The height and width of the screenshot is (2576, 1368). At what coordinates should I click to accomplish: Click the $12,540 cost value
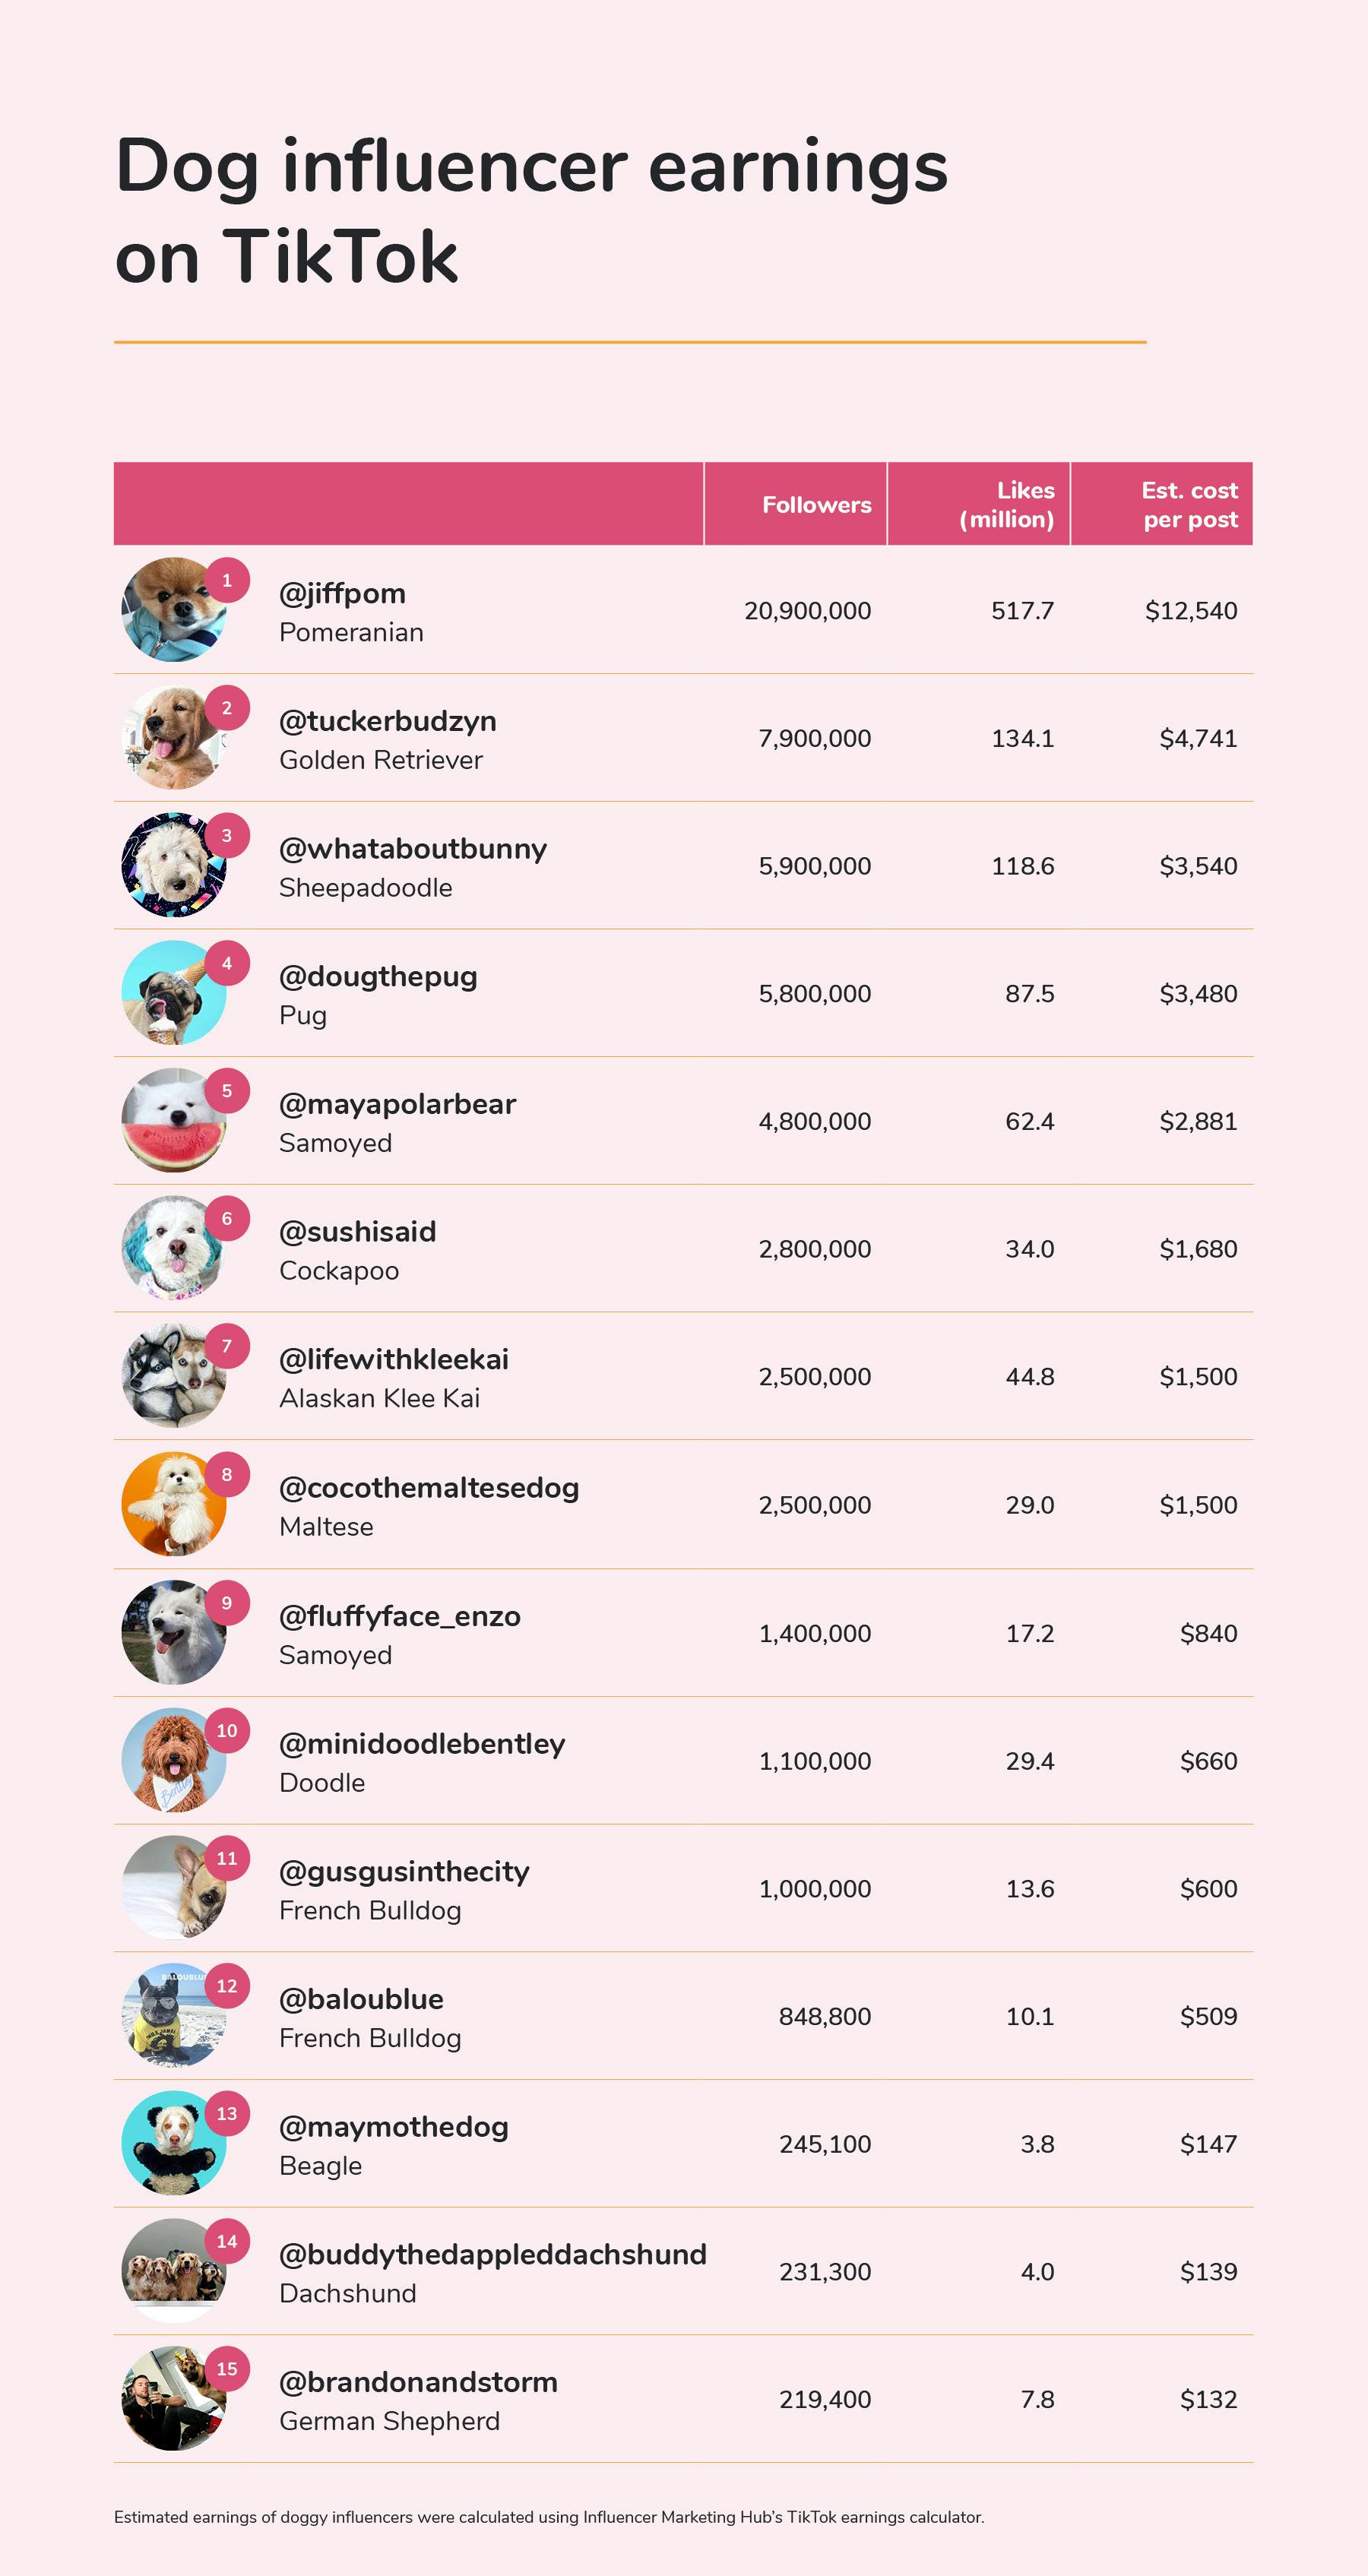pyautogui.click(x=1190, y=611)
